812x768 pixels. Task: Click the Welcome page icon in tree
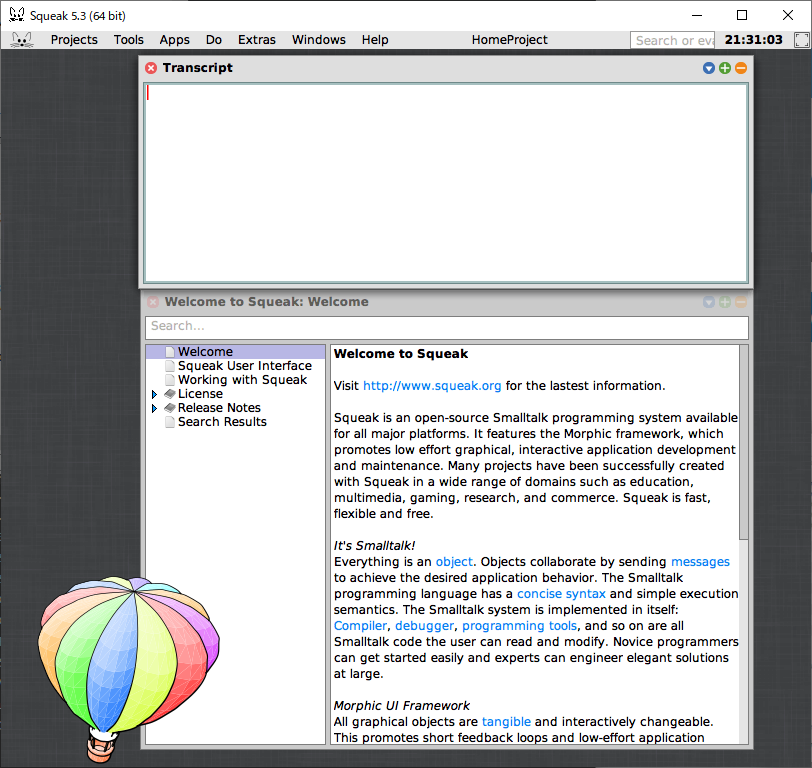(x=170, y=352)
